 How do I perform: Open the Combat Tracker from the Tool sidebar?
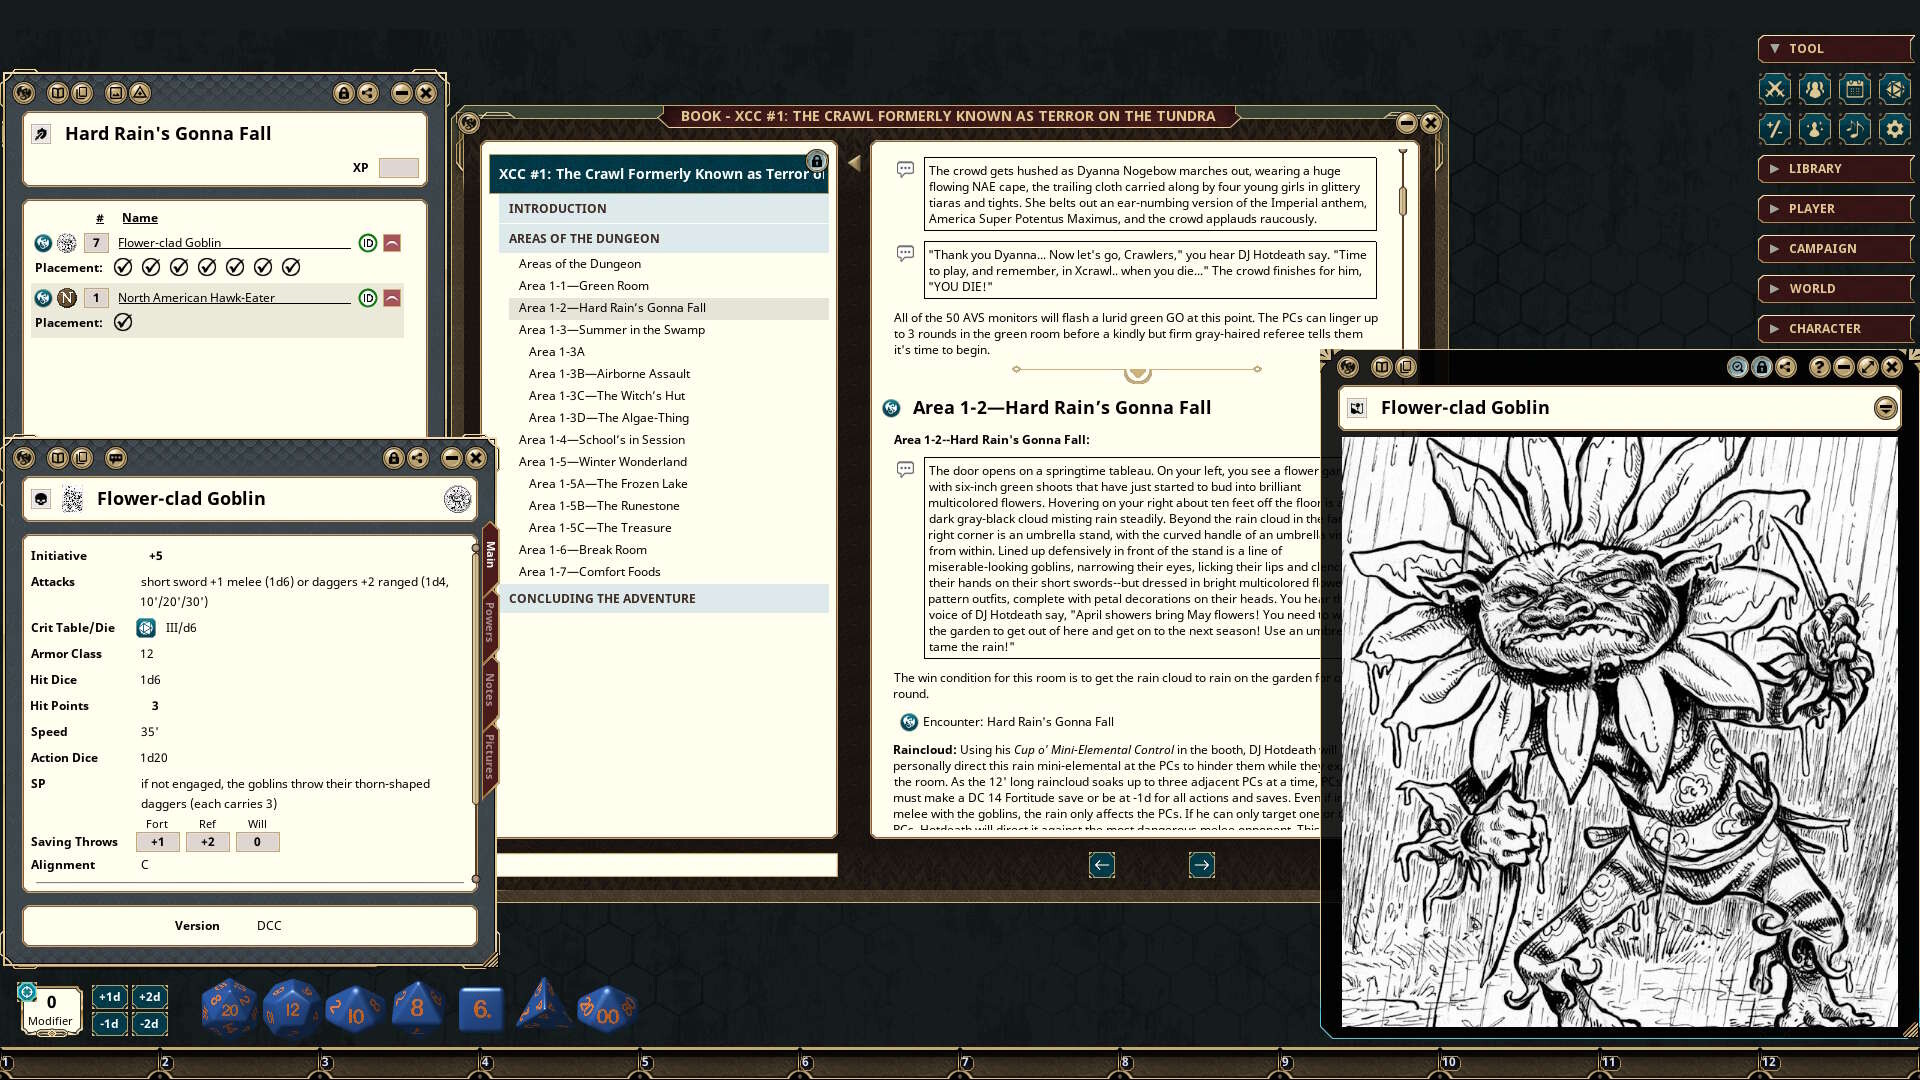(1775, 89)
